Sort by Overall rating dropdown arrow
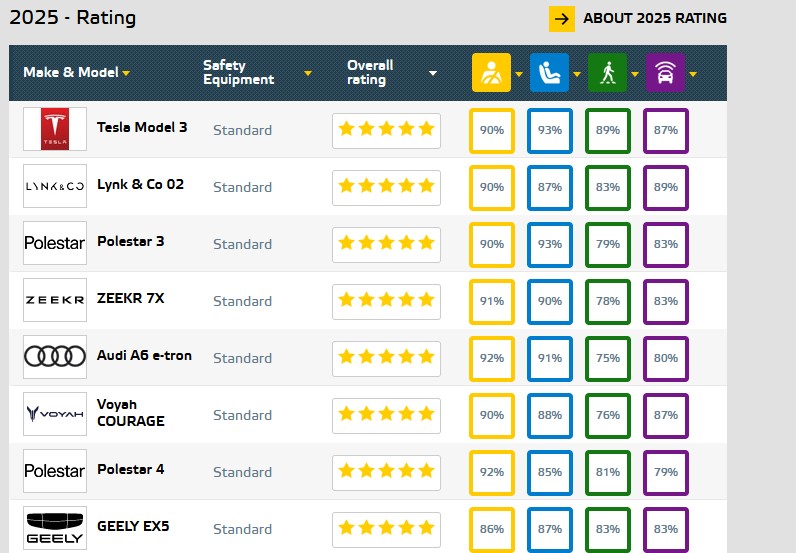The image size is (796, 553). coord(433,73)
